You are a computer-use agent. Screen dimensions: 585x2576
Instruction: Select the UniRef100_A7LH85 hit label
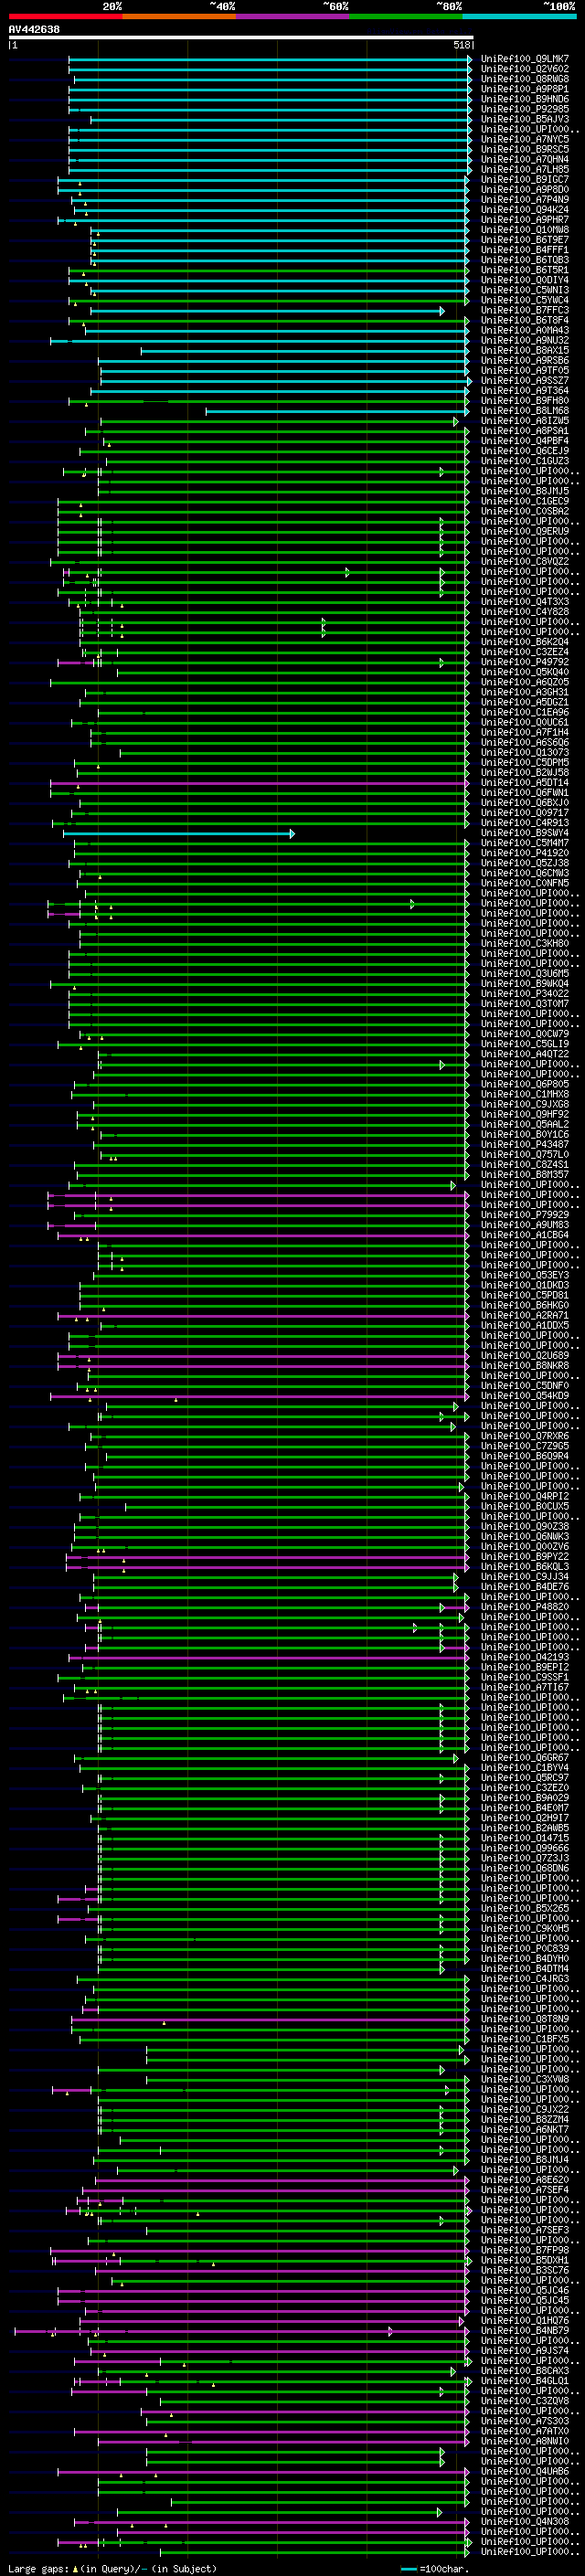525,169
